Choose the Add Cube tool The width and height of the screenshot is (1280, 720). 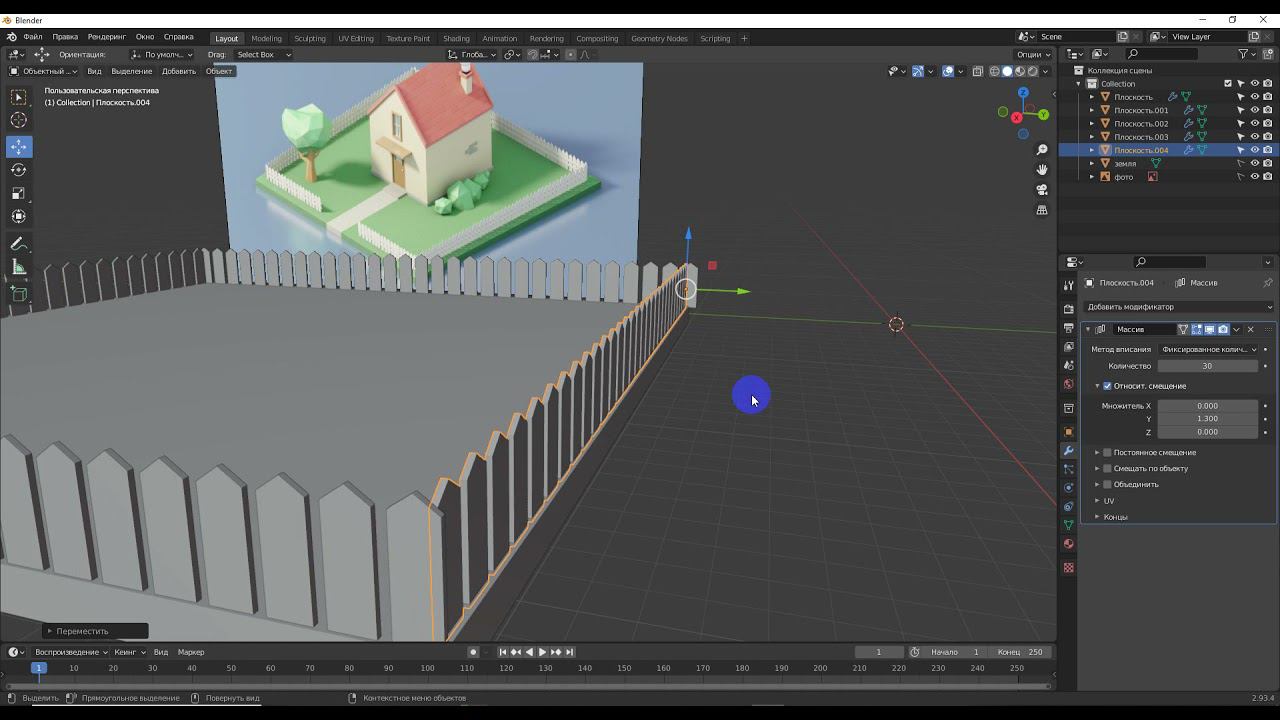coord(19,294)
